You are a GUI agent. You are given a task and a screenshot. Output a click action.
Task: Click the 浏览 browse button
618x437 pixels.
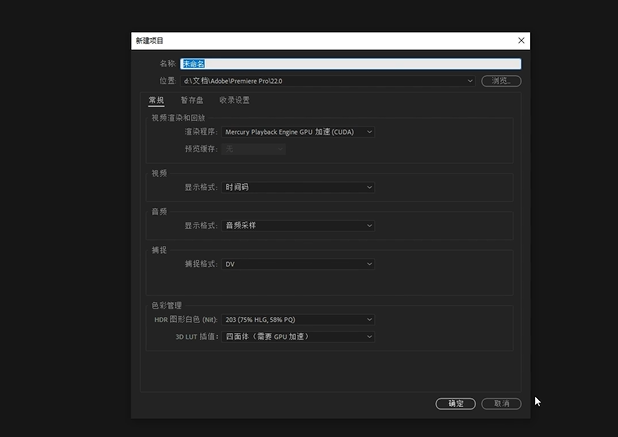coord(501,81)
